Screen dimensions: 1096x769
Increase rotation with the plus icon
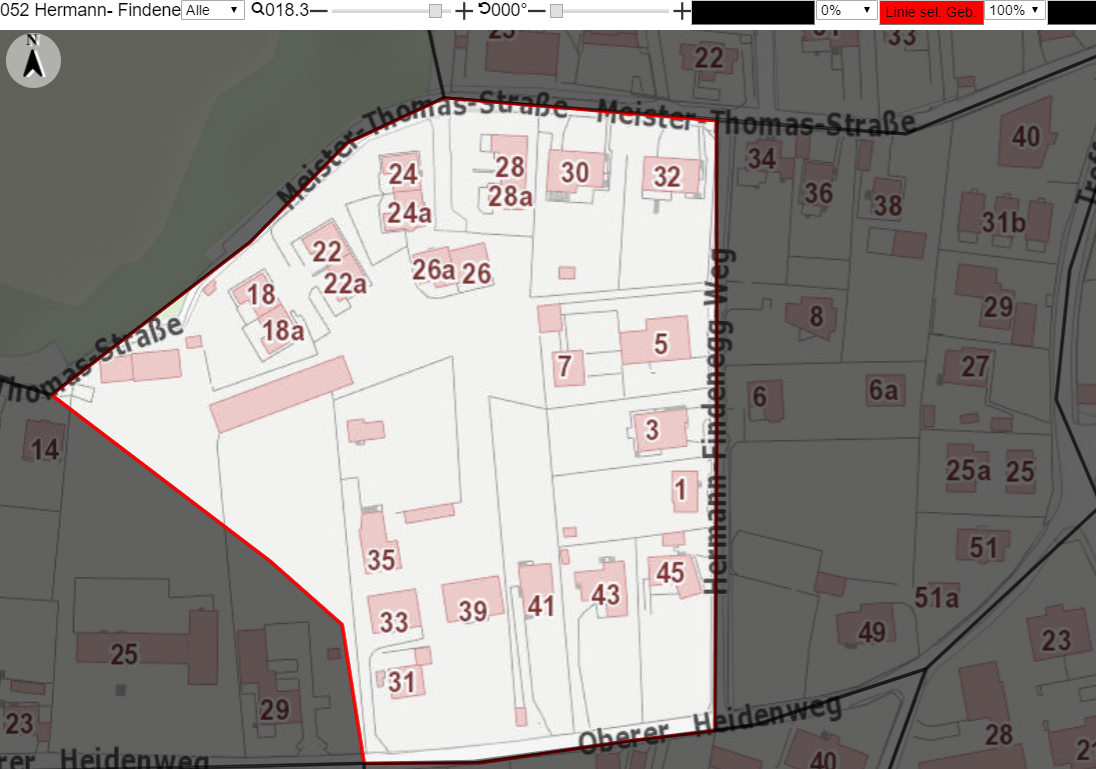(x=682, y=10)
